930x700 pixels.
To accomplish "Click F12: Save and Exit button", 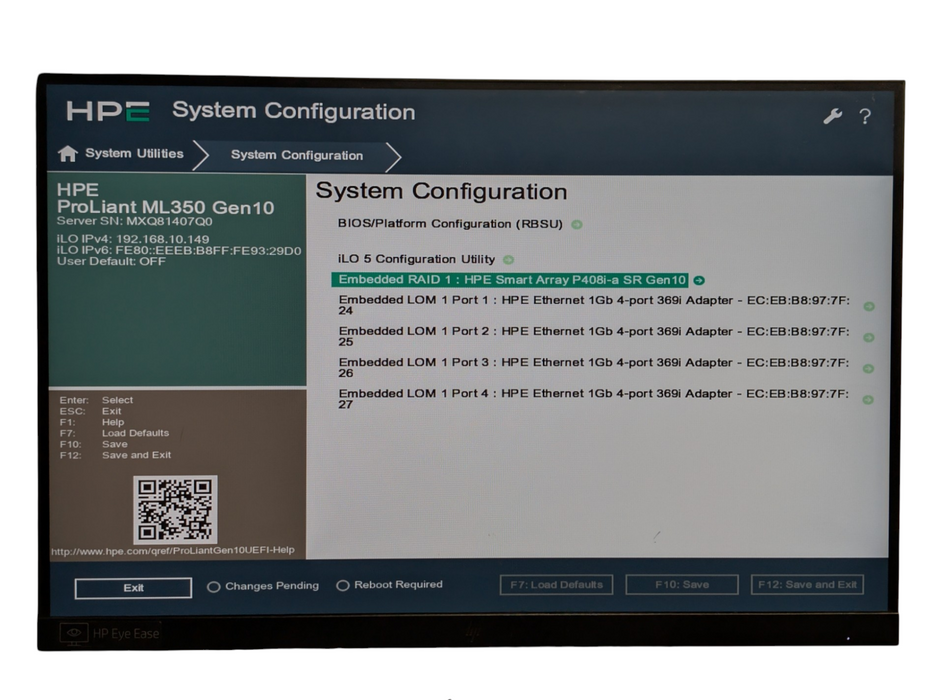I will click(807, 584).
